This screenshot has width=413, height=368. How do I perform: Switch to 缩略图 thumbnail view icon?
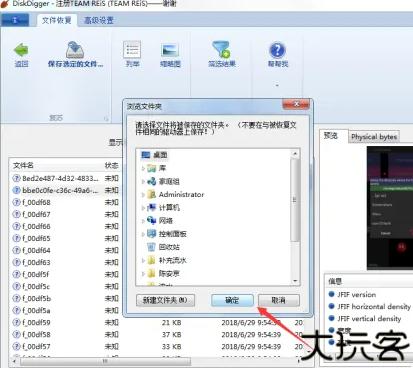[170, 50]
